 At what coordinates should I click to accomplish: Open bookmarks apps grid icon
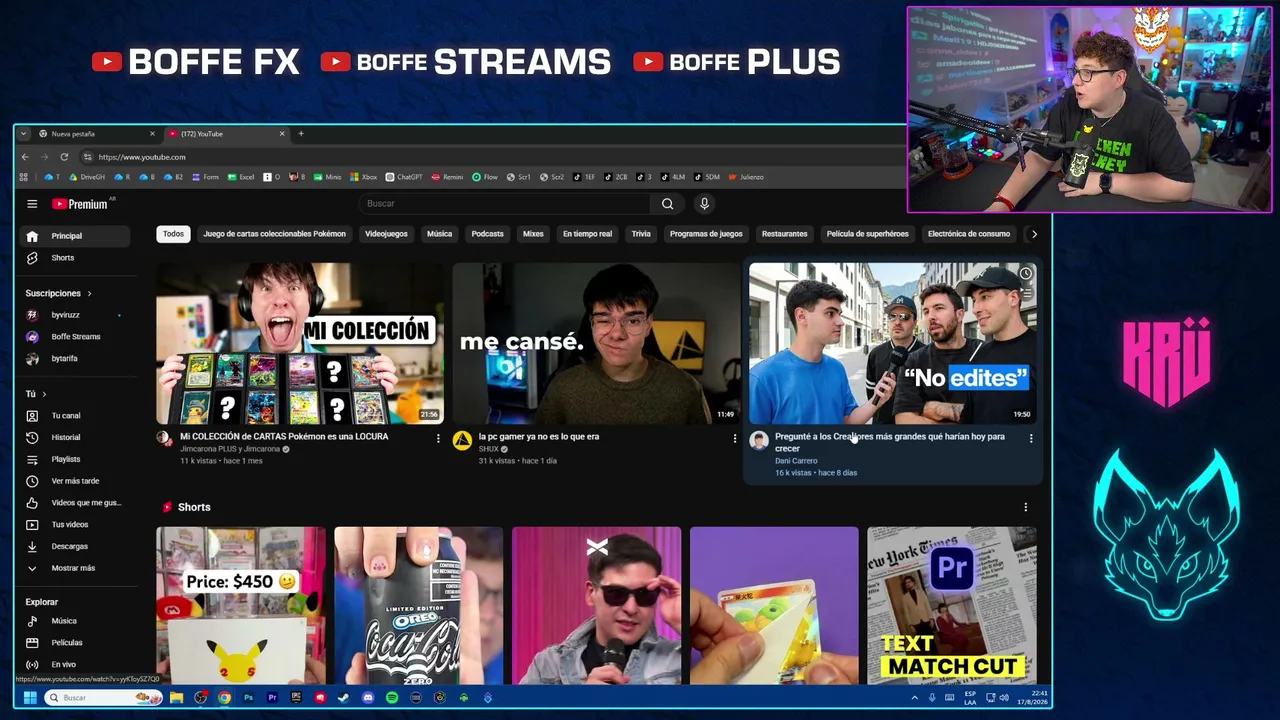(24, 177)
